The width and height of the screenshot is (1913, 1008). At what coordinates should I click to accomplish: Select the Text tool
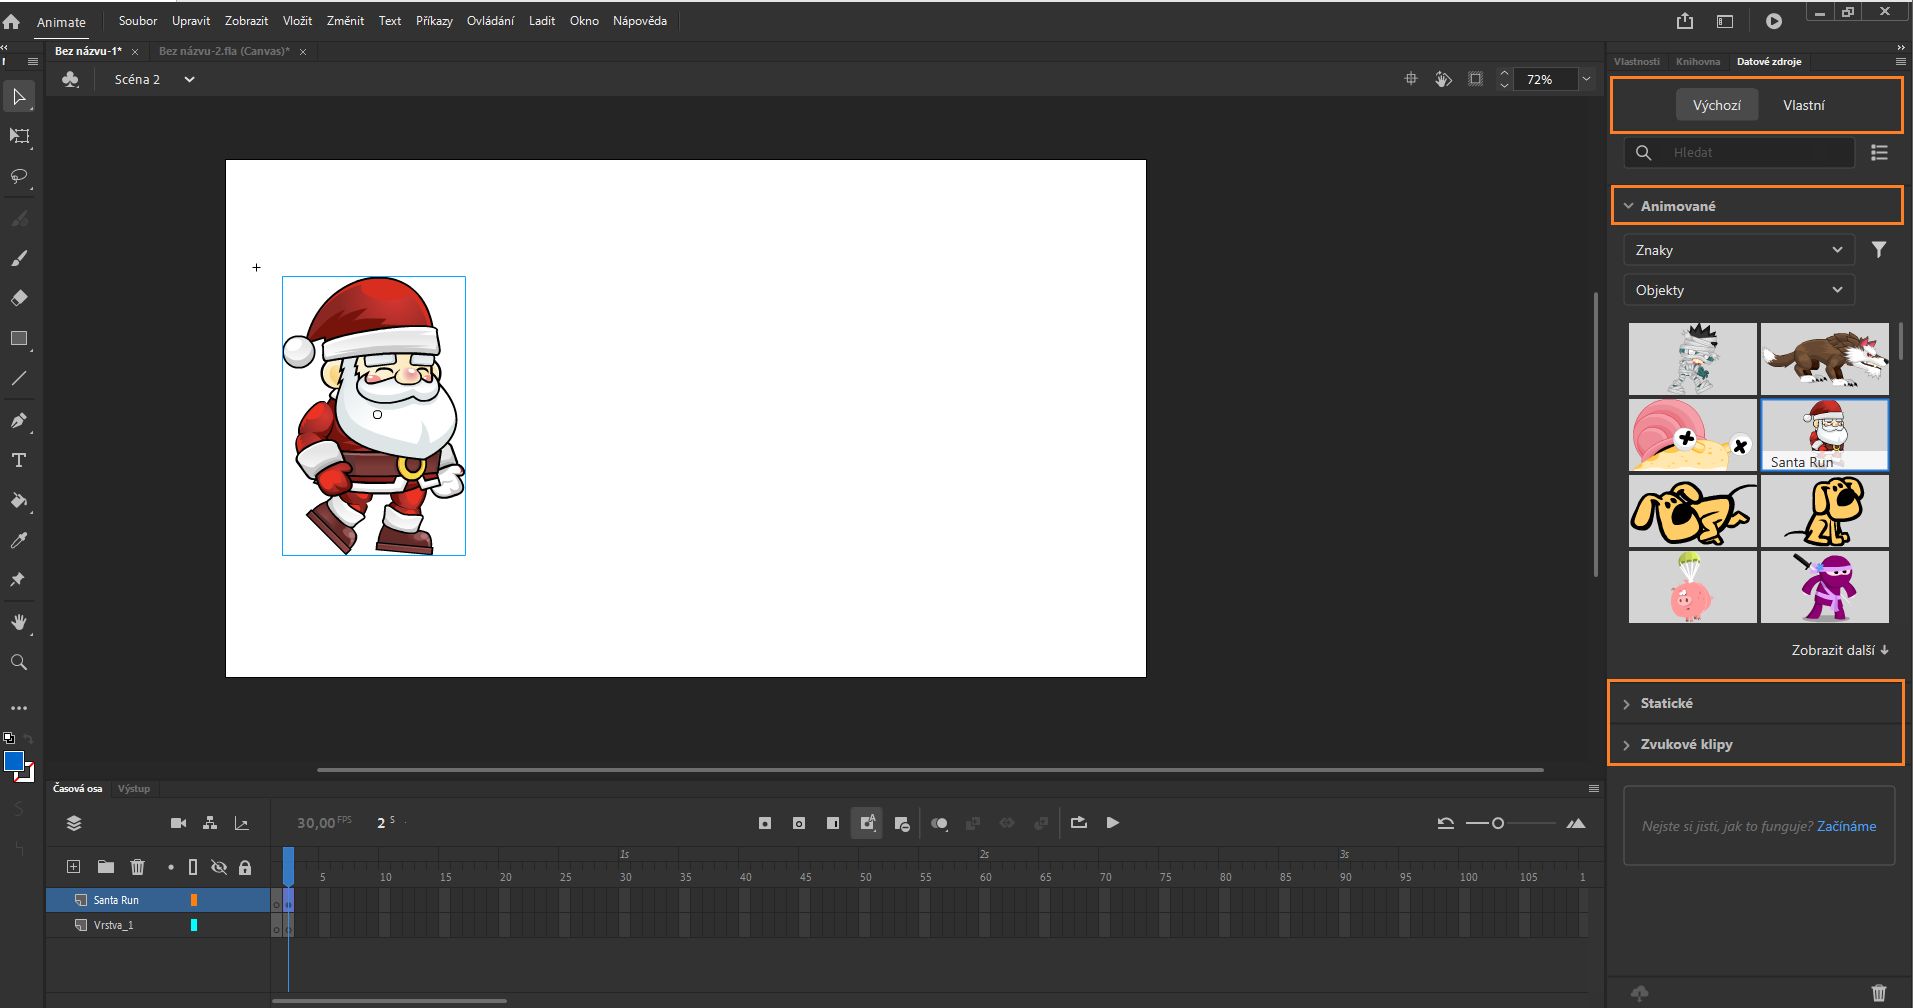(19, 460)
